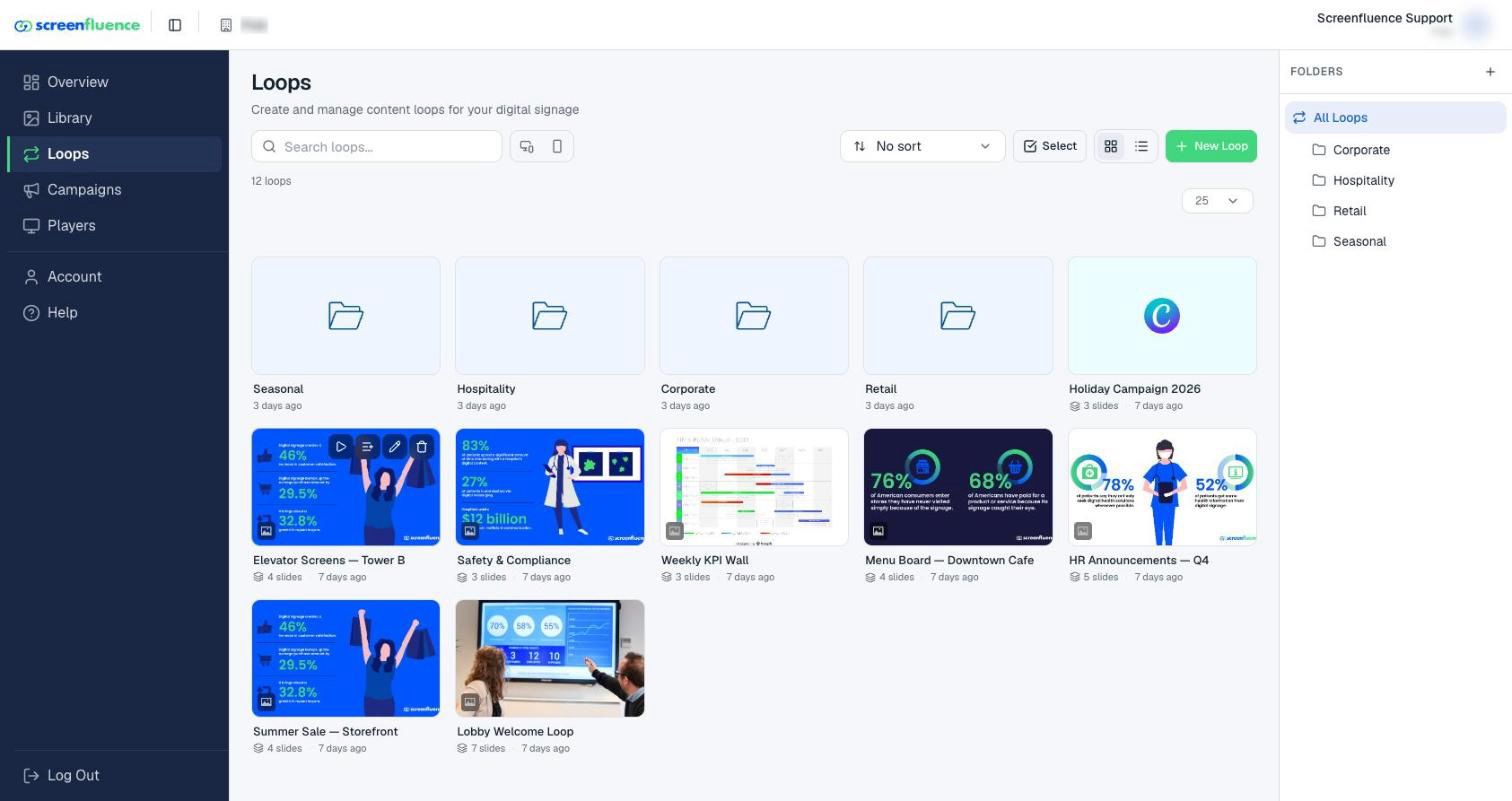This screenshot has height=801, width=1512.
Task: Switch to grid view
Action: point(1110,147)
